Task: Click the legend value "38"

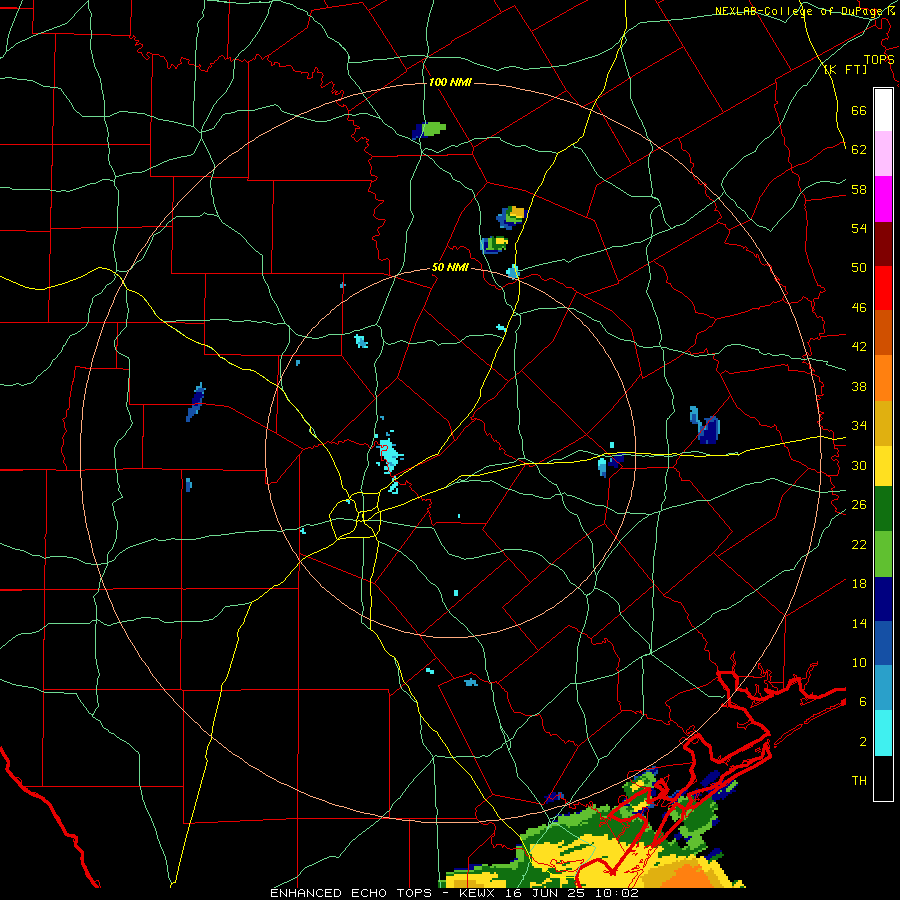Action: coord(859,386)
